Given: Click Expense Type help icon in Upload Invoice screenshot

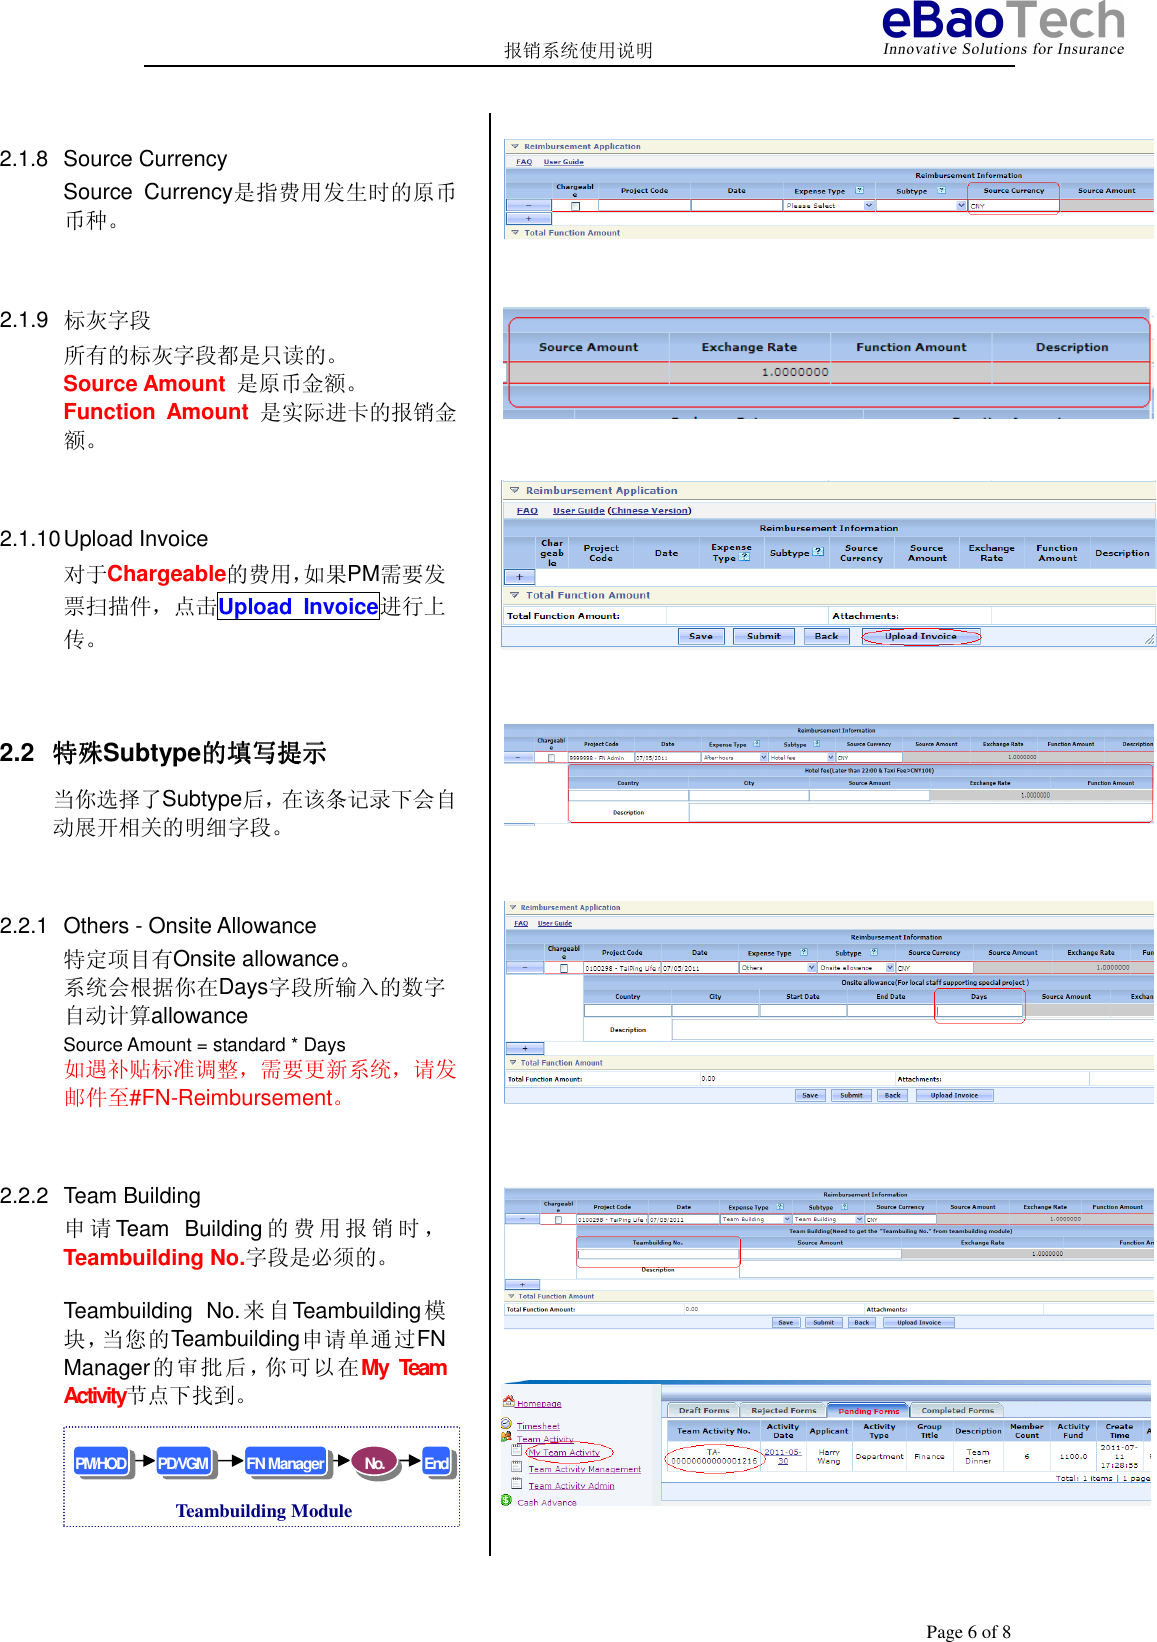Looking at the screenshot, I should pos(745,557).
